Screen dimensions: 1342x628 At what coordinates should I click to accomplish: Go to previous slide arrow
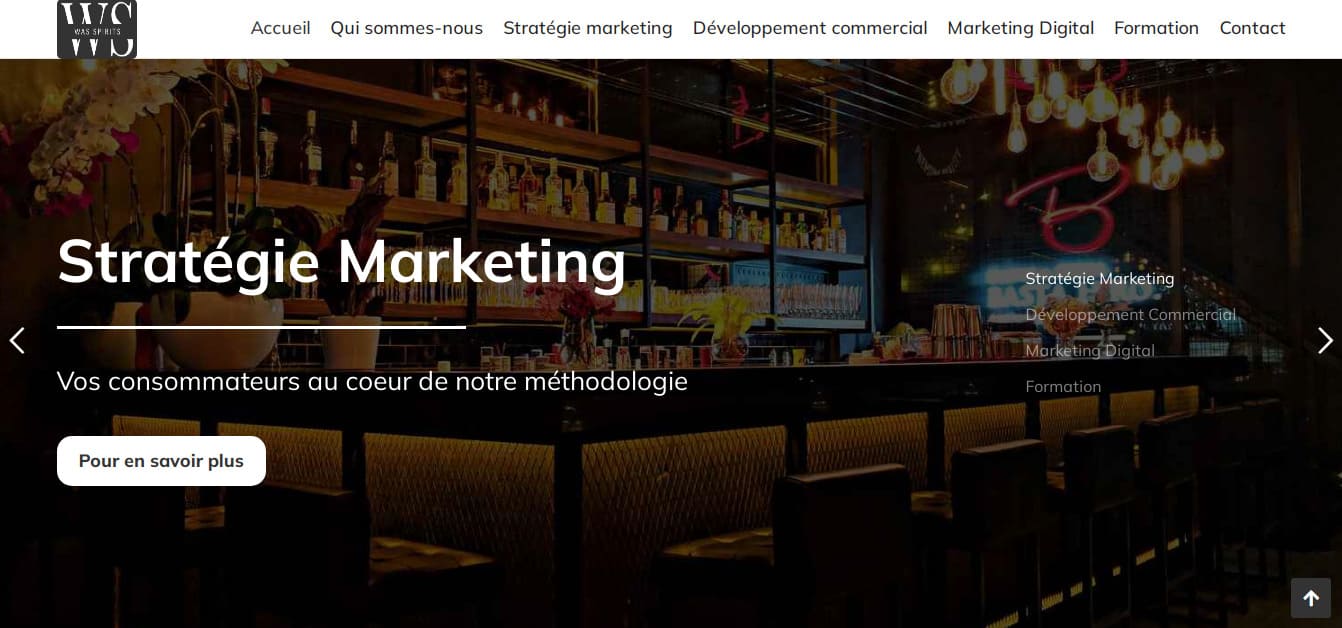click(17, 341)
